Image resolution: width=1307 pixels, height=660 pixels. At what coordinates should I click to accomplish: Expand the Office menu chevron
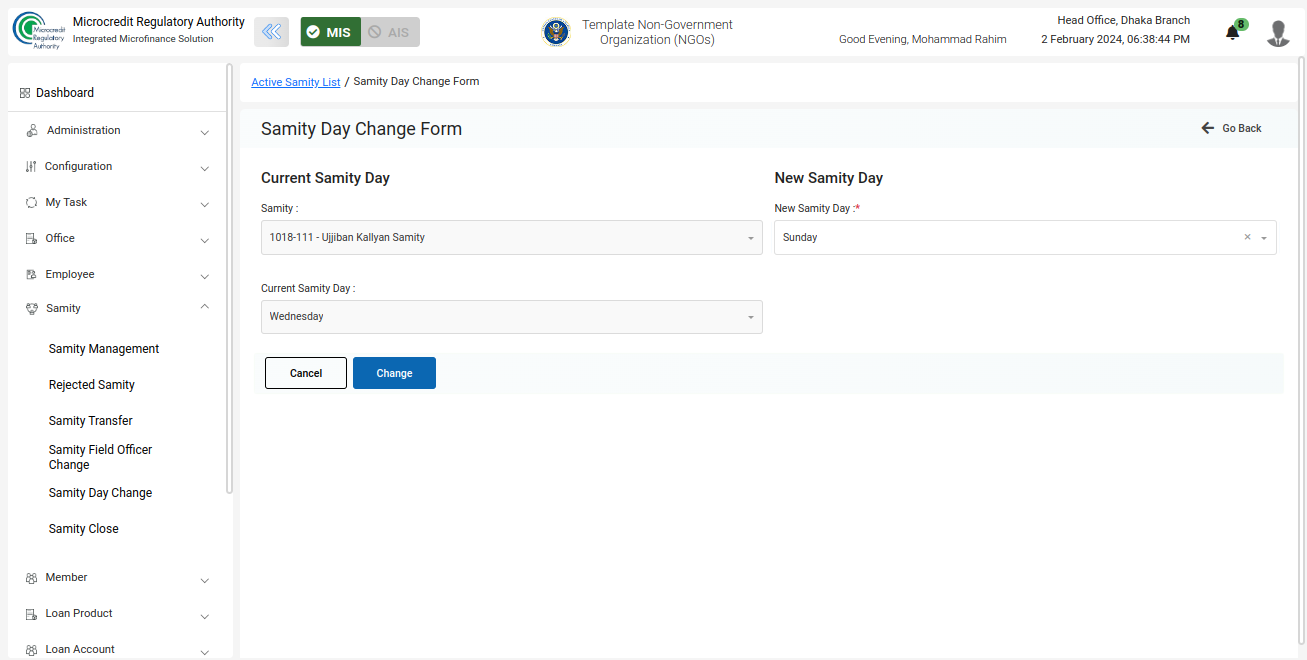click(205, 240)
